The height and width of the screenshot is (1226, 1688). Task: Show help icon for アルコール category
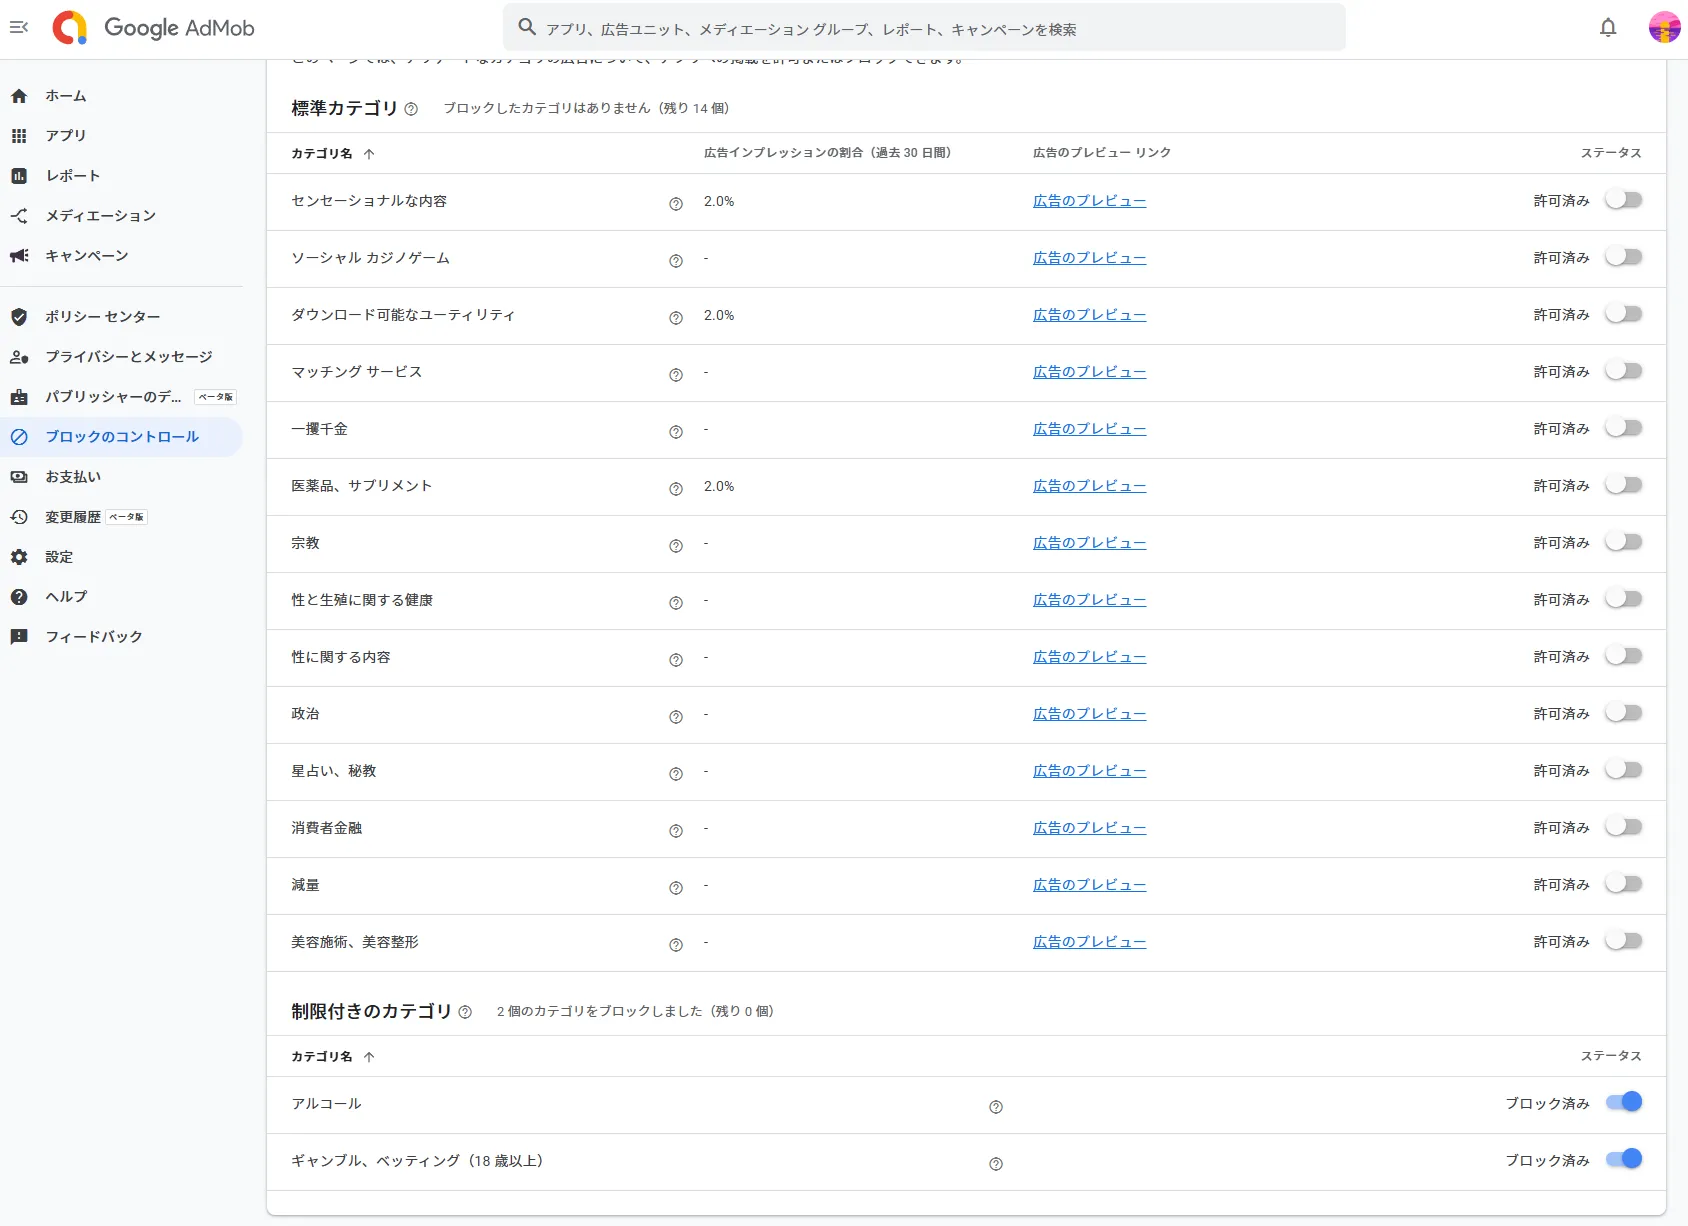996,1107
